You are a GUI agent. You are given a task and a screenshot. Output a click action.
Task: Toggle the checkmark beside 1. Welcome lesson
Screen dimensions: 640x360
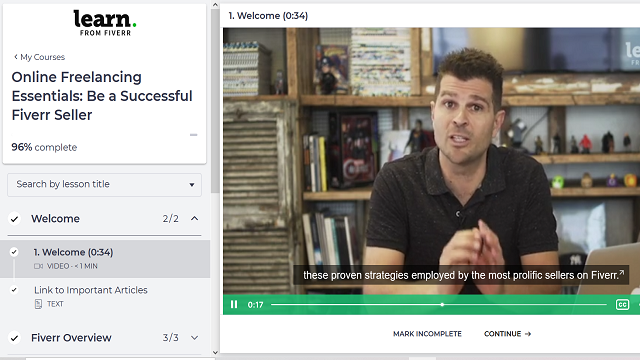tap(14, 252)
